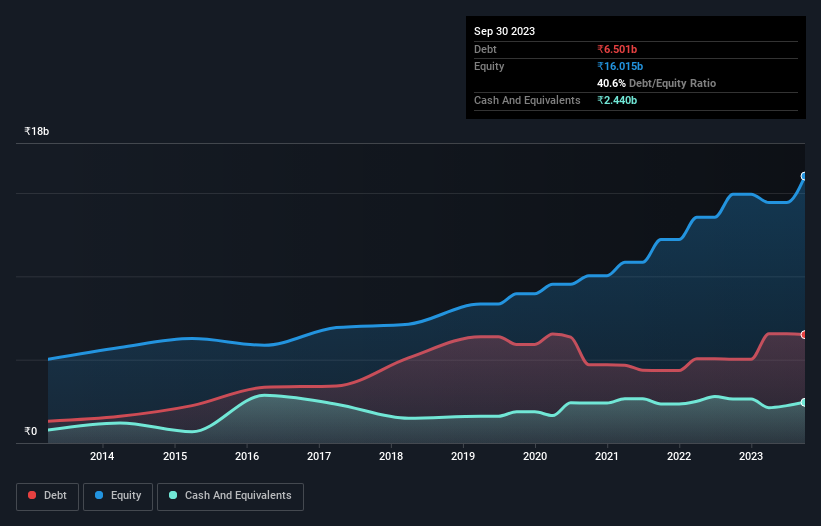Image resolution: width=821 pixels, height=526 pixels.
Task: Toggle the Debt legend button
Action: (x=48, y=496)
